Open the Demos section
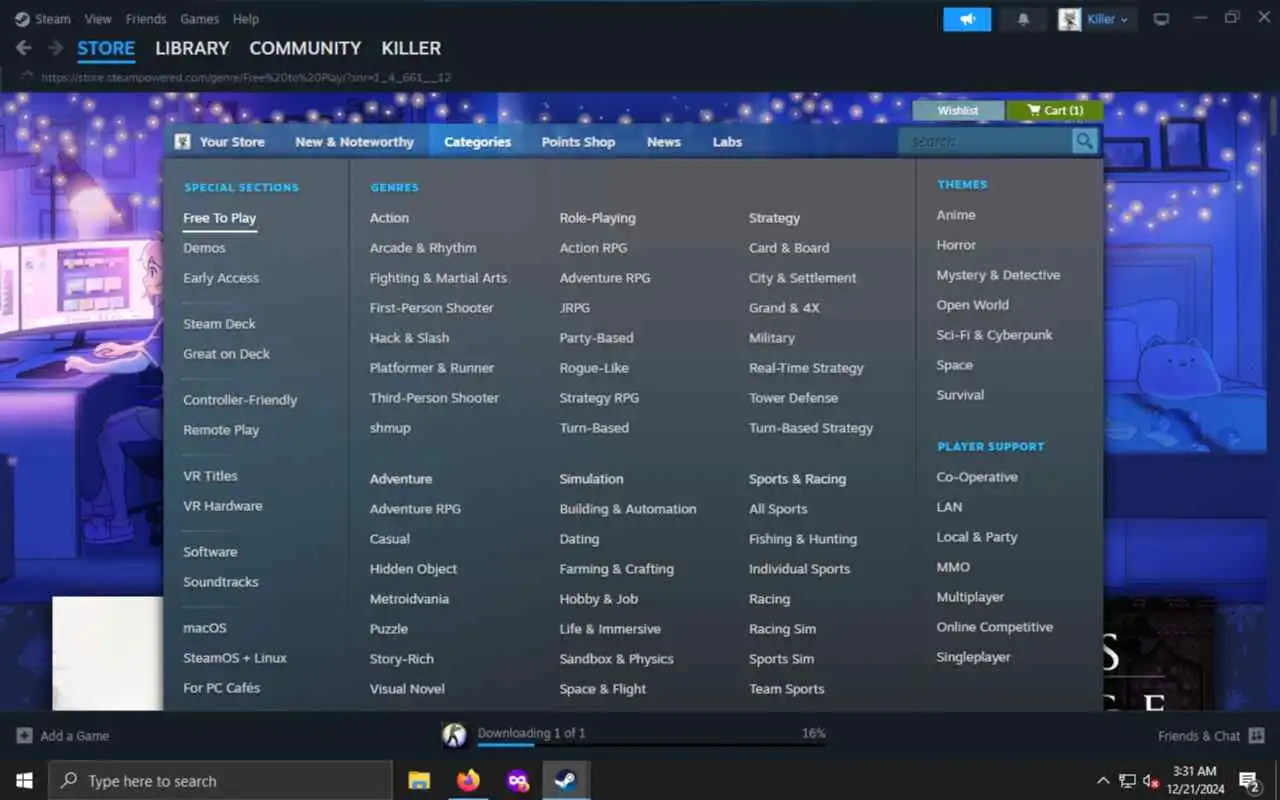The height and width of the screenshot is (800, 1280). (204, 248)
